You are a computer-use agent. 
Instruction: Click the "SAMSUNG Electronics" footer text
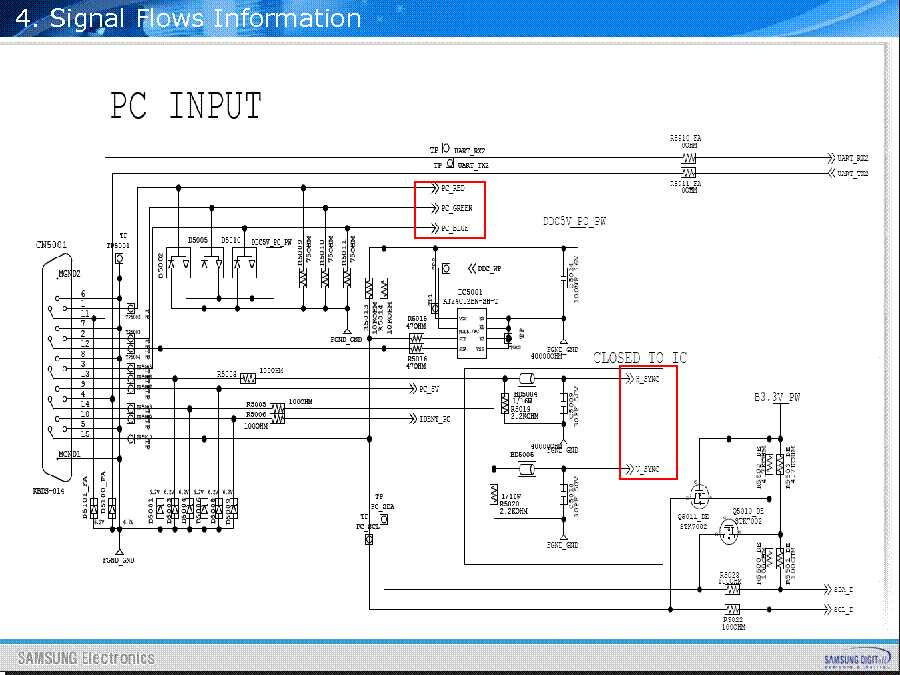pos(86,658)
